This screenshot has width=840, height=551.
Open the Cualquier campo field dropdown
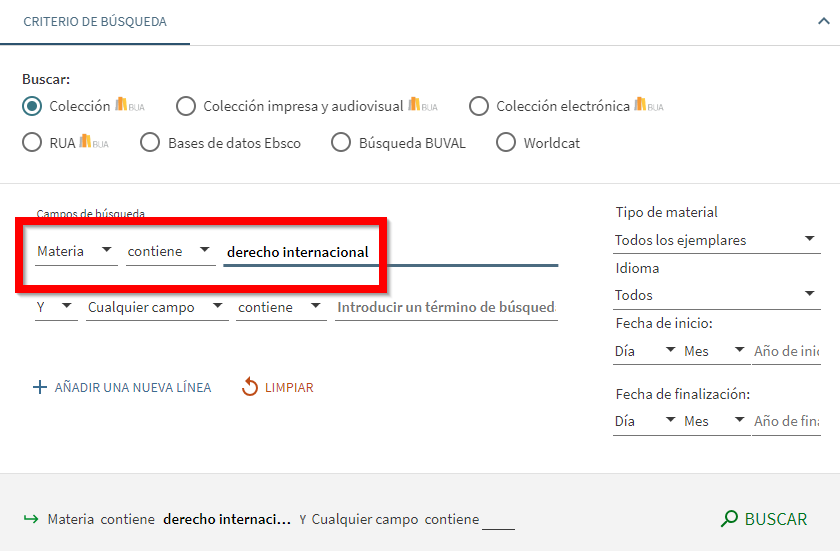click(x=157, y=307)
